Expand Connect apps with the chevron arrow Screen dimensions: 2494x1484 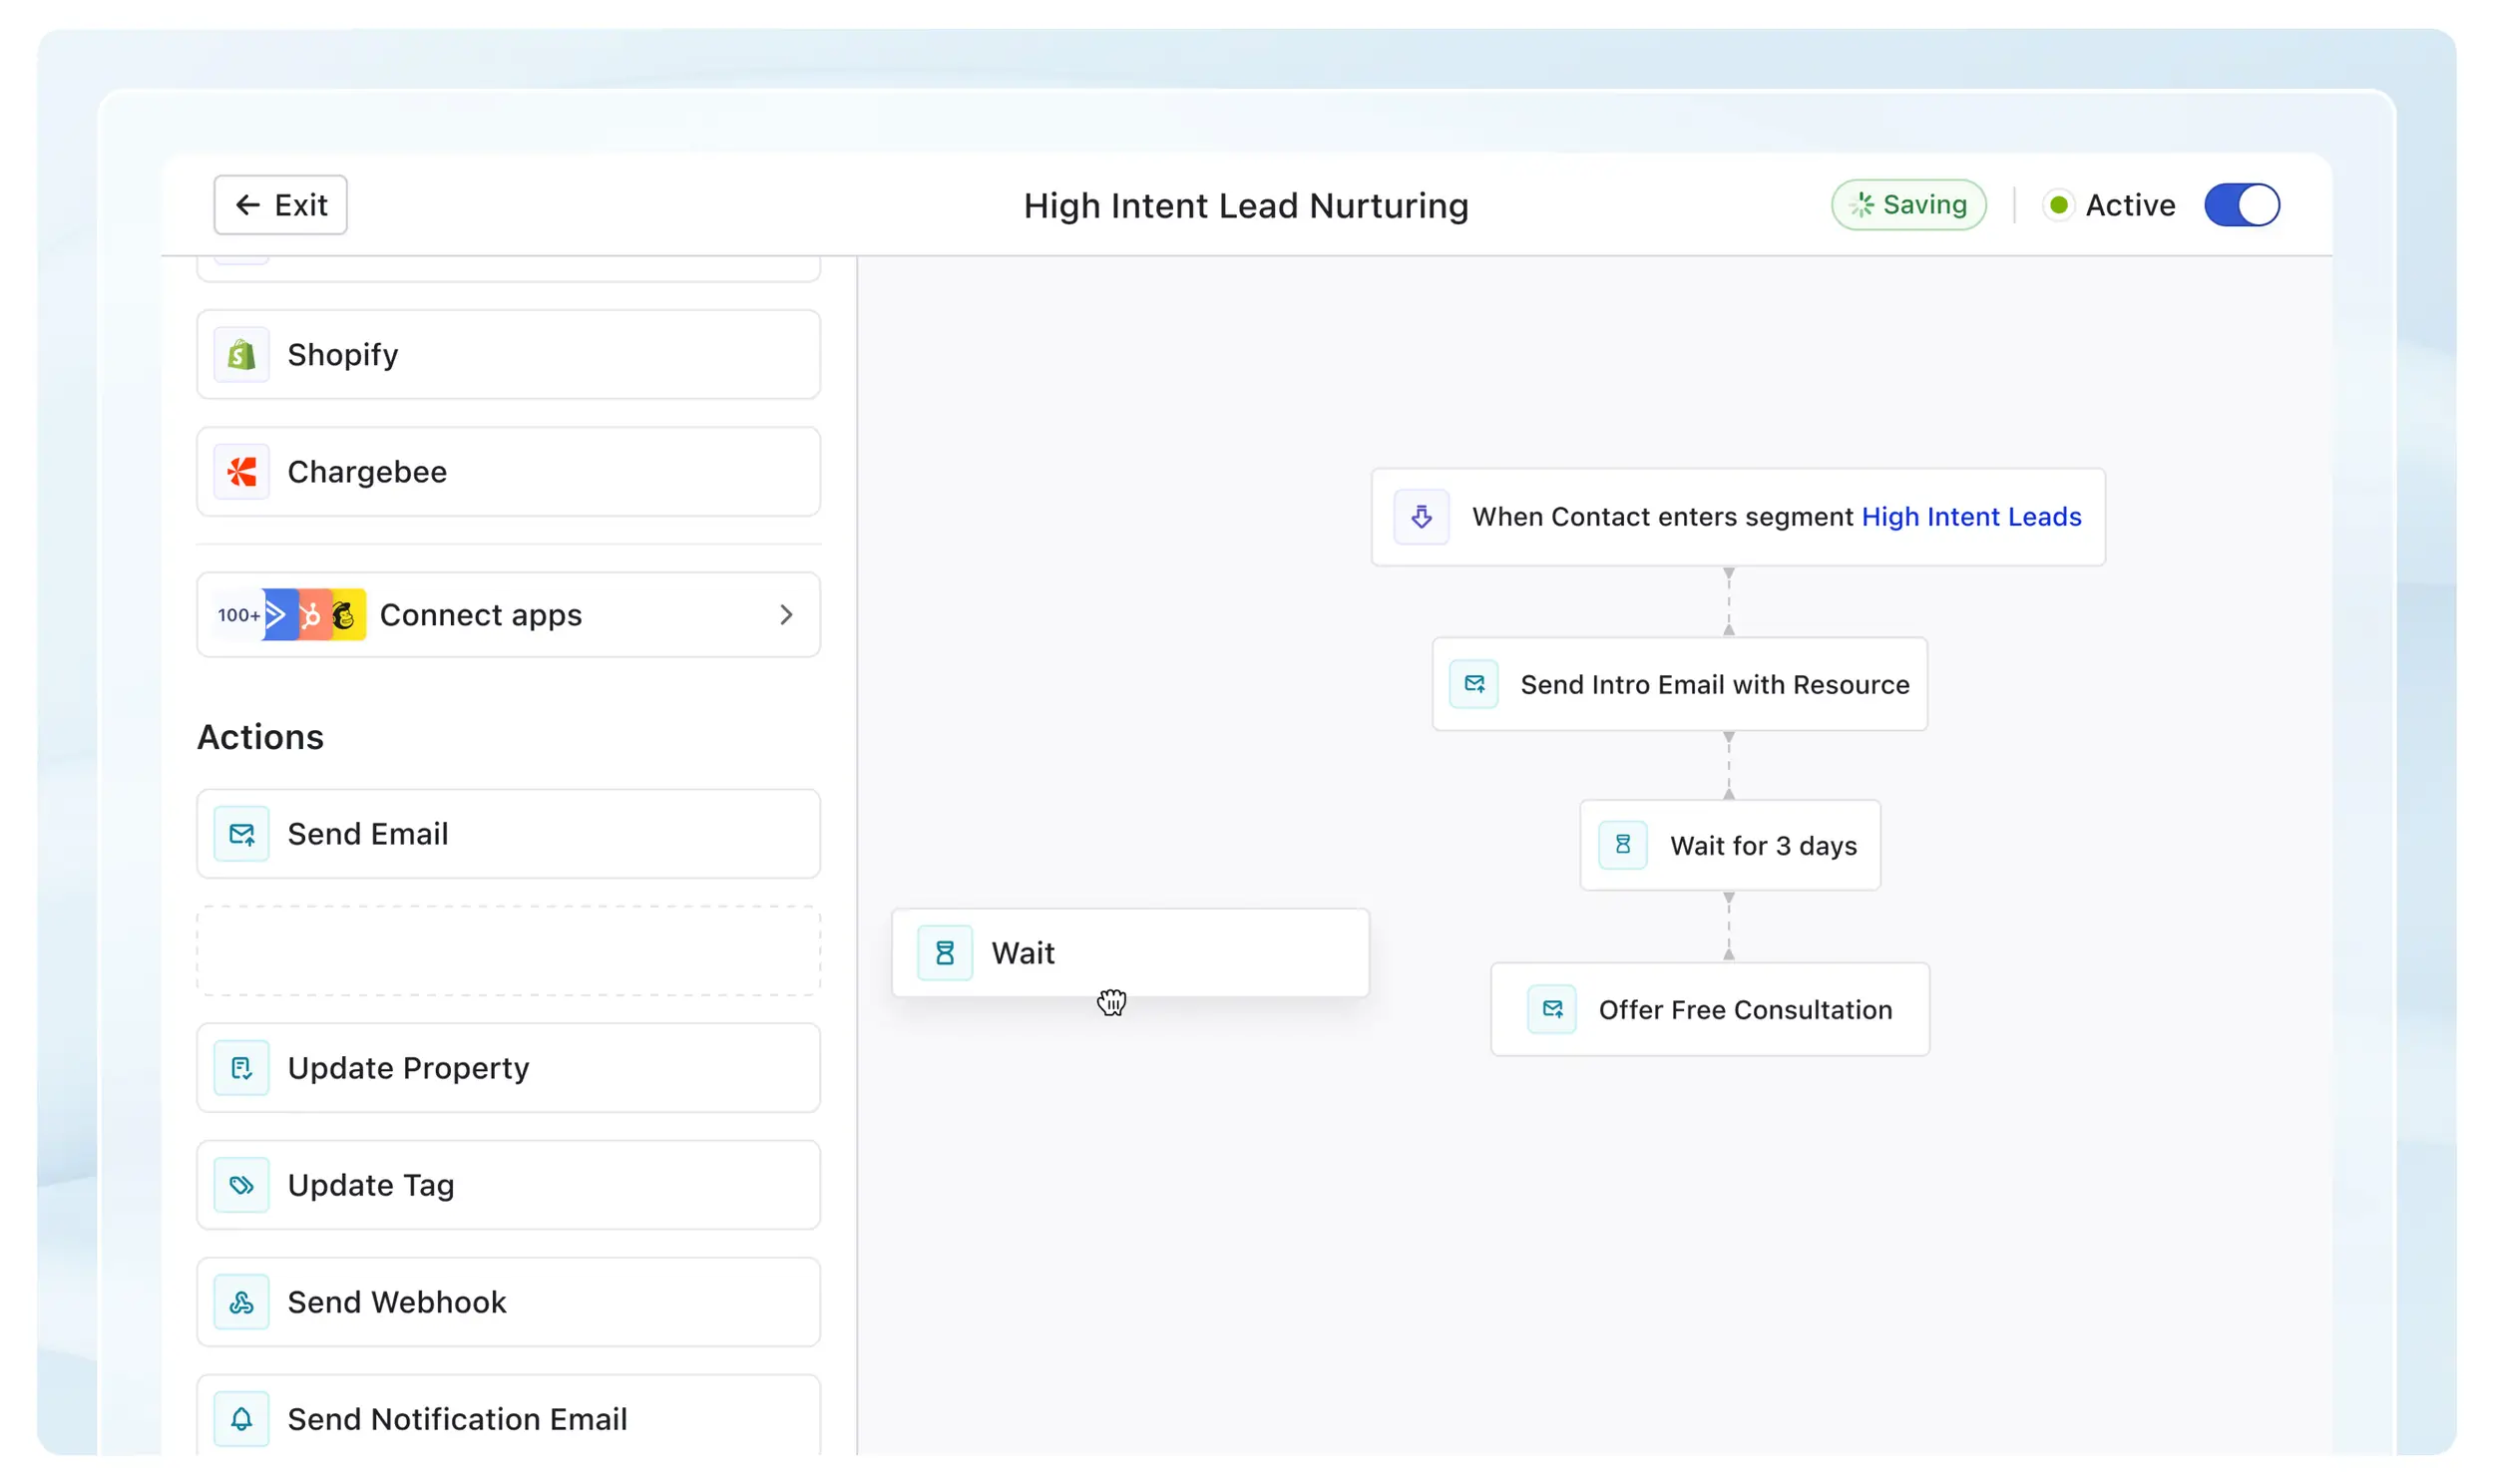tap(785, 614)
